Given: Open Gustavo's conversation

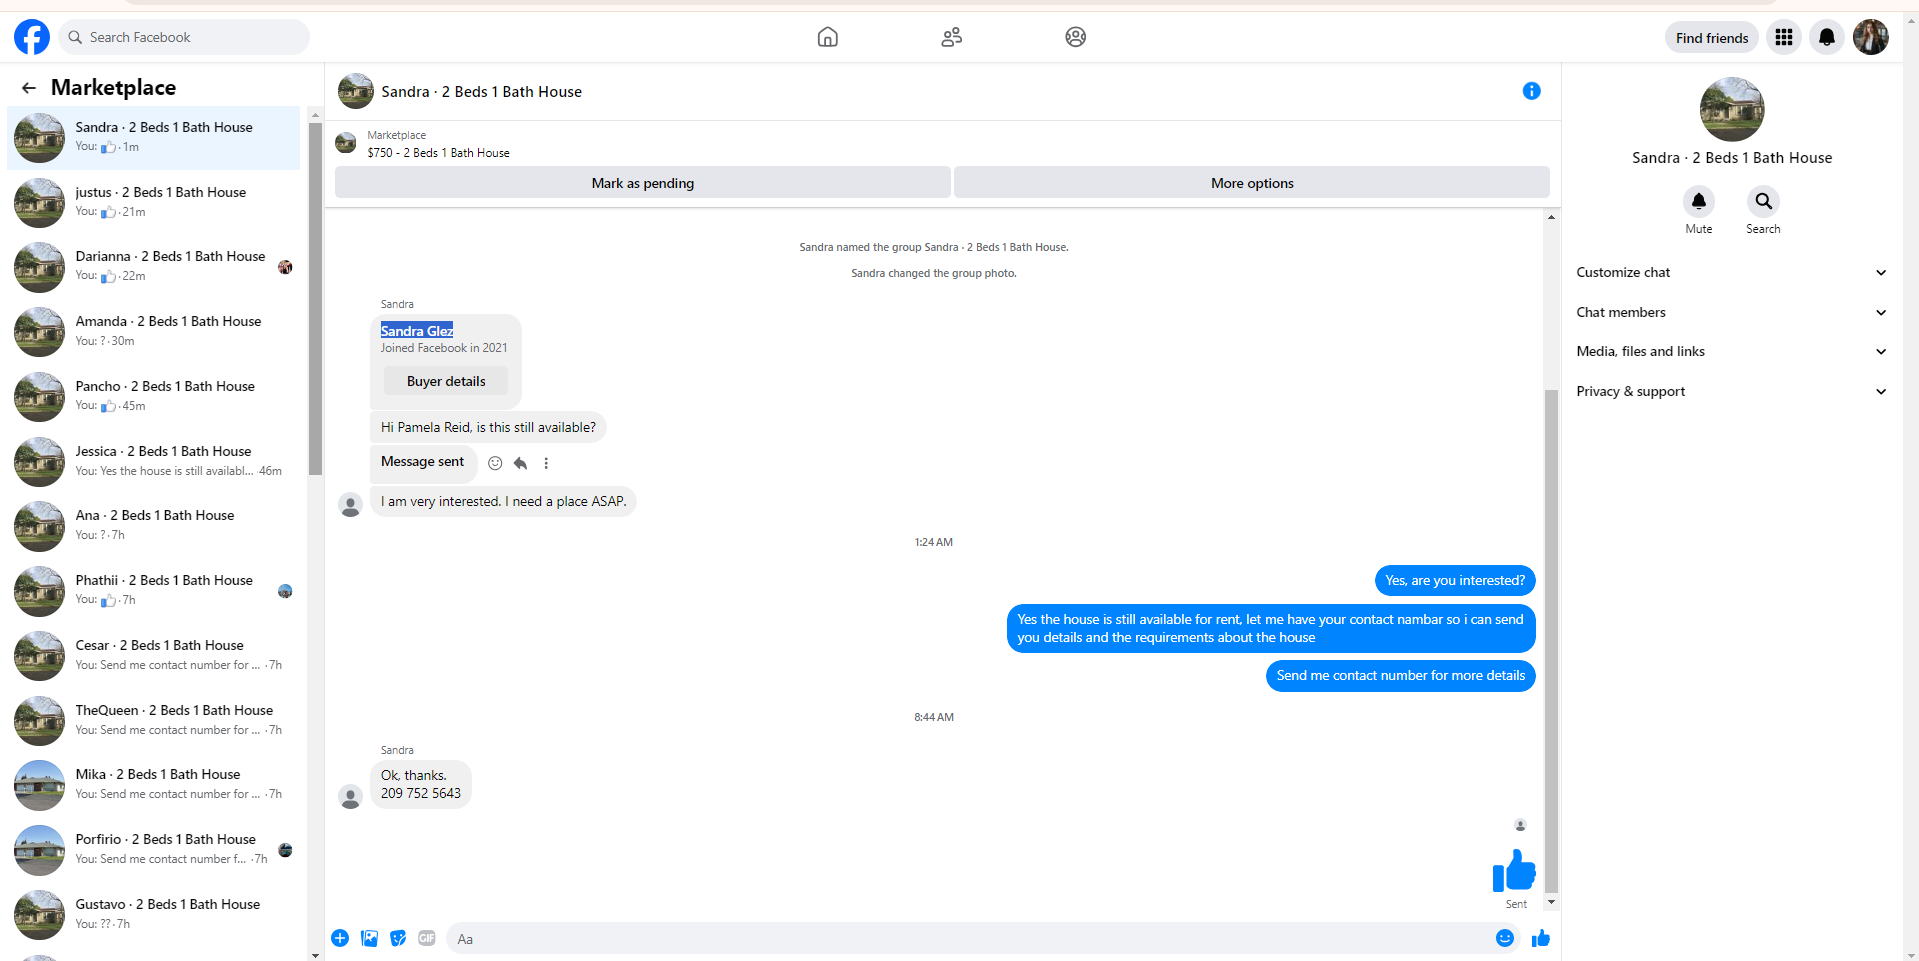Looking at the screenshot, I should point(154,914).
